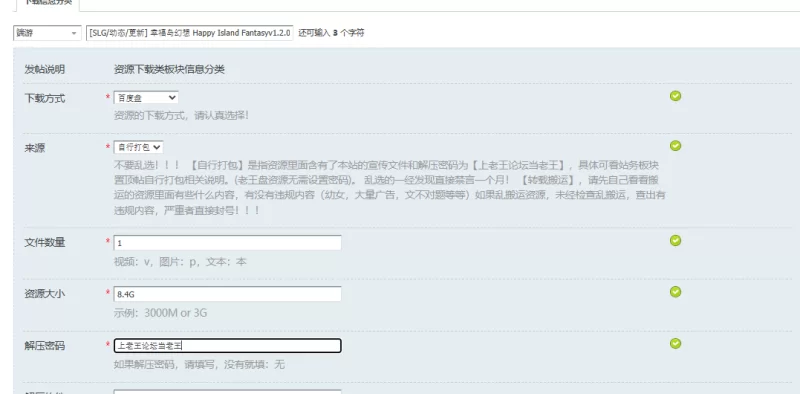The width and height of the screenshot is (800, 394).
Task: Click the hint 示例：3000M or 3G
Action: [160, 313]
